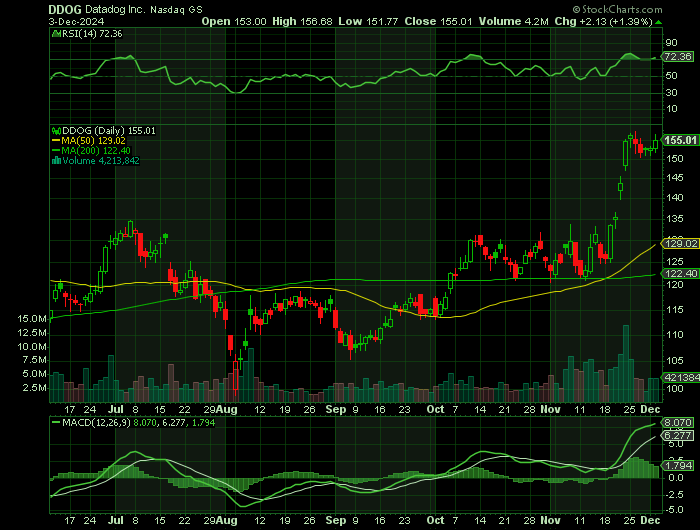Click the 15.0M volume axis label
700x530 pixels.
[x=32, y=319]
